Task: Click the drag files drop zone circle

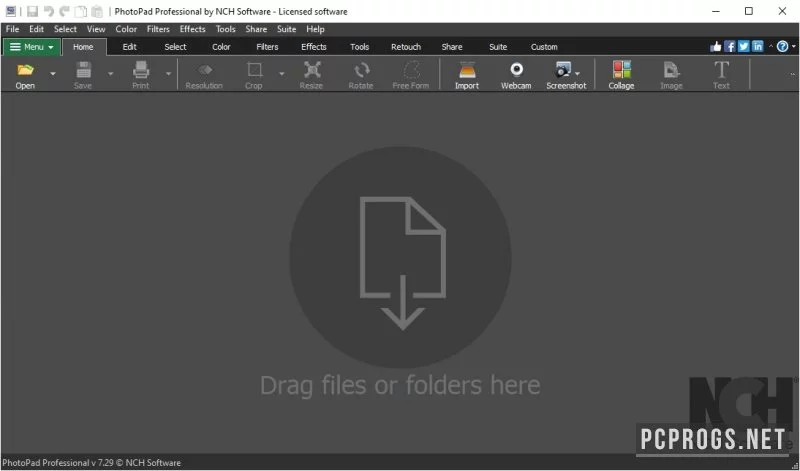Action: pyautogui.click(x=401, y=257)
